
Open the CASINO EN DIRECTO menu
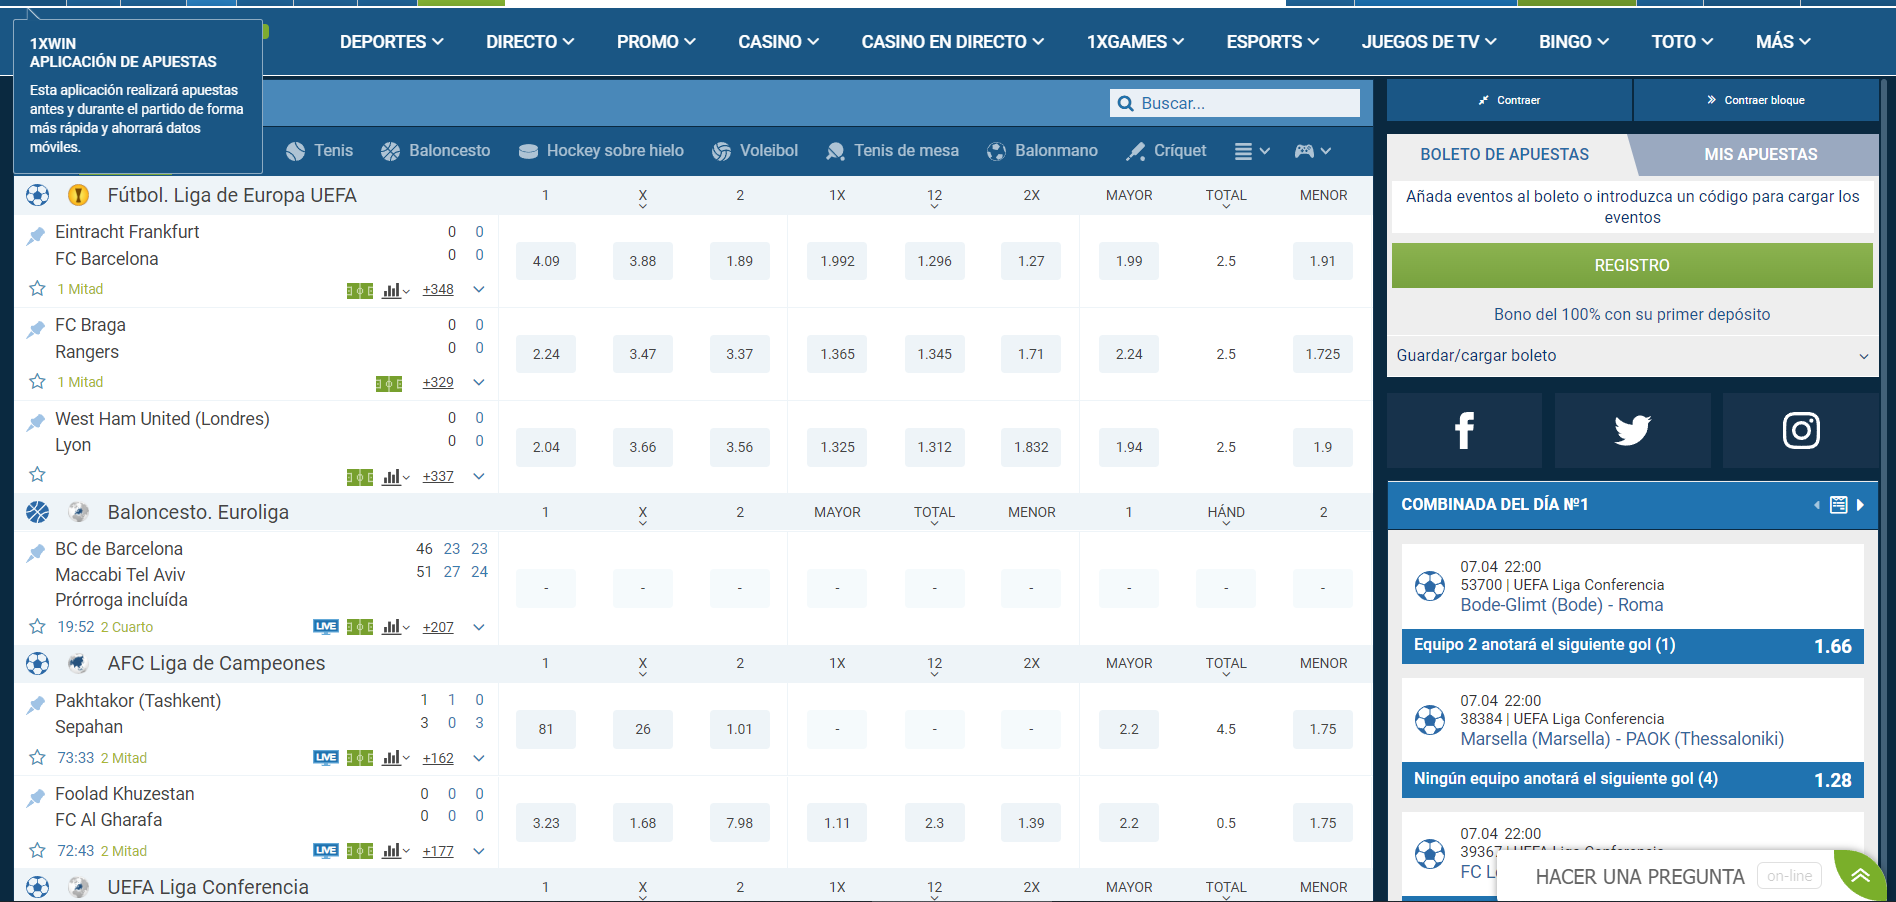click(952, 42)
